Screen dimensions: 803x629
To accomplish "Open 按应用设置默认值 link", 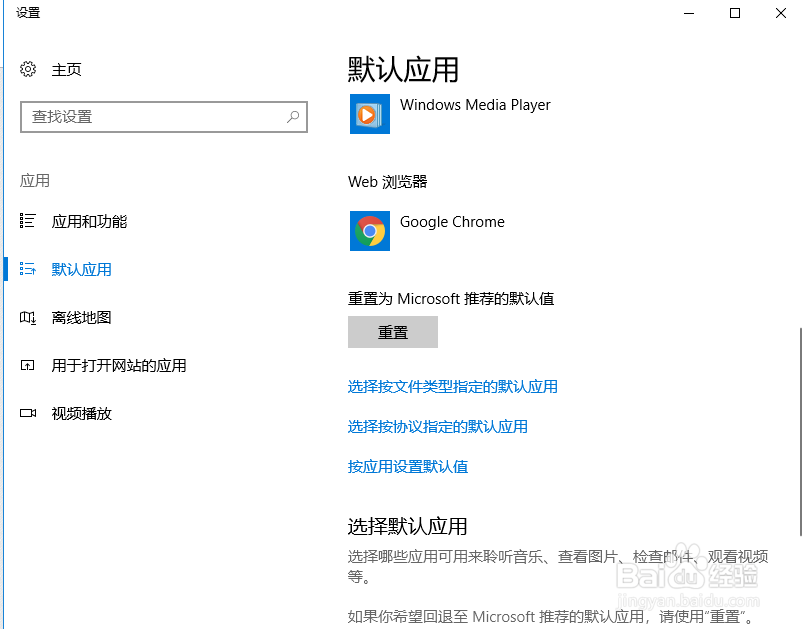I will [408, 466].
